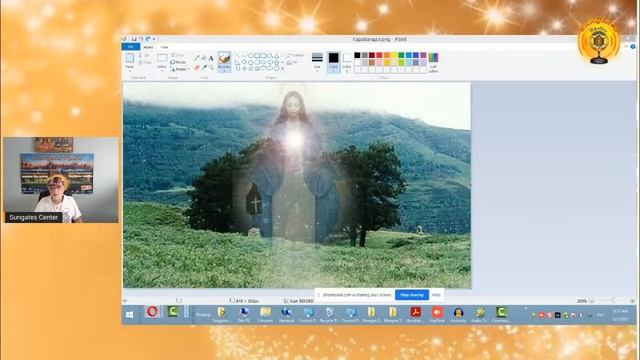This screenshot has width=640, height=360.
Task: Switch to the View ribbon tab
Action: tap(164, 47)
